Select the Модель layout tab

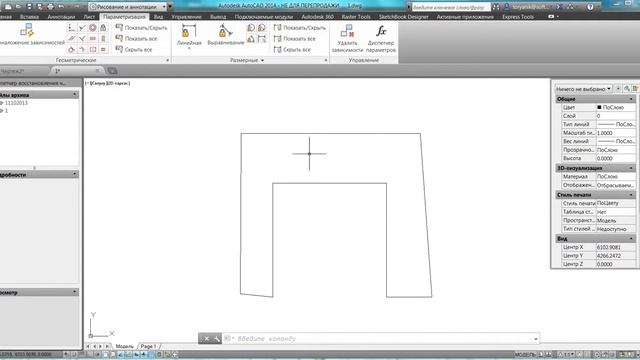pyautogui.click(x=124, y=346)
